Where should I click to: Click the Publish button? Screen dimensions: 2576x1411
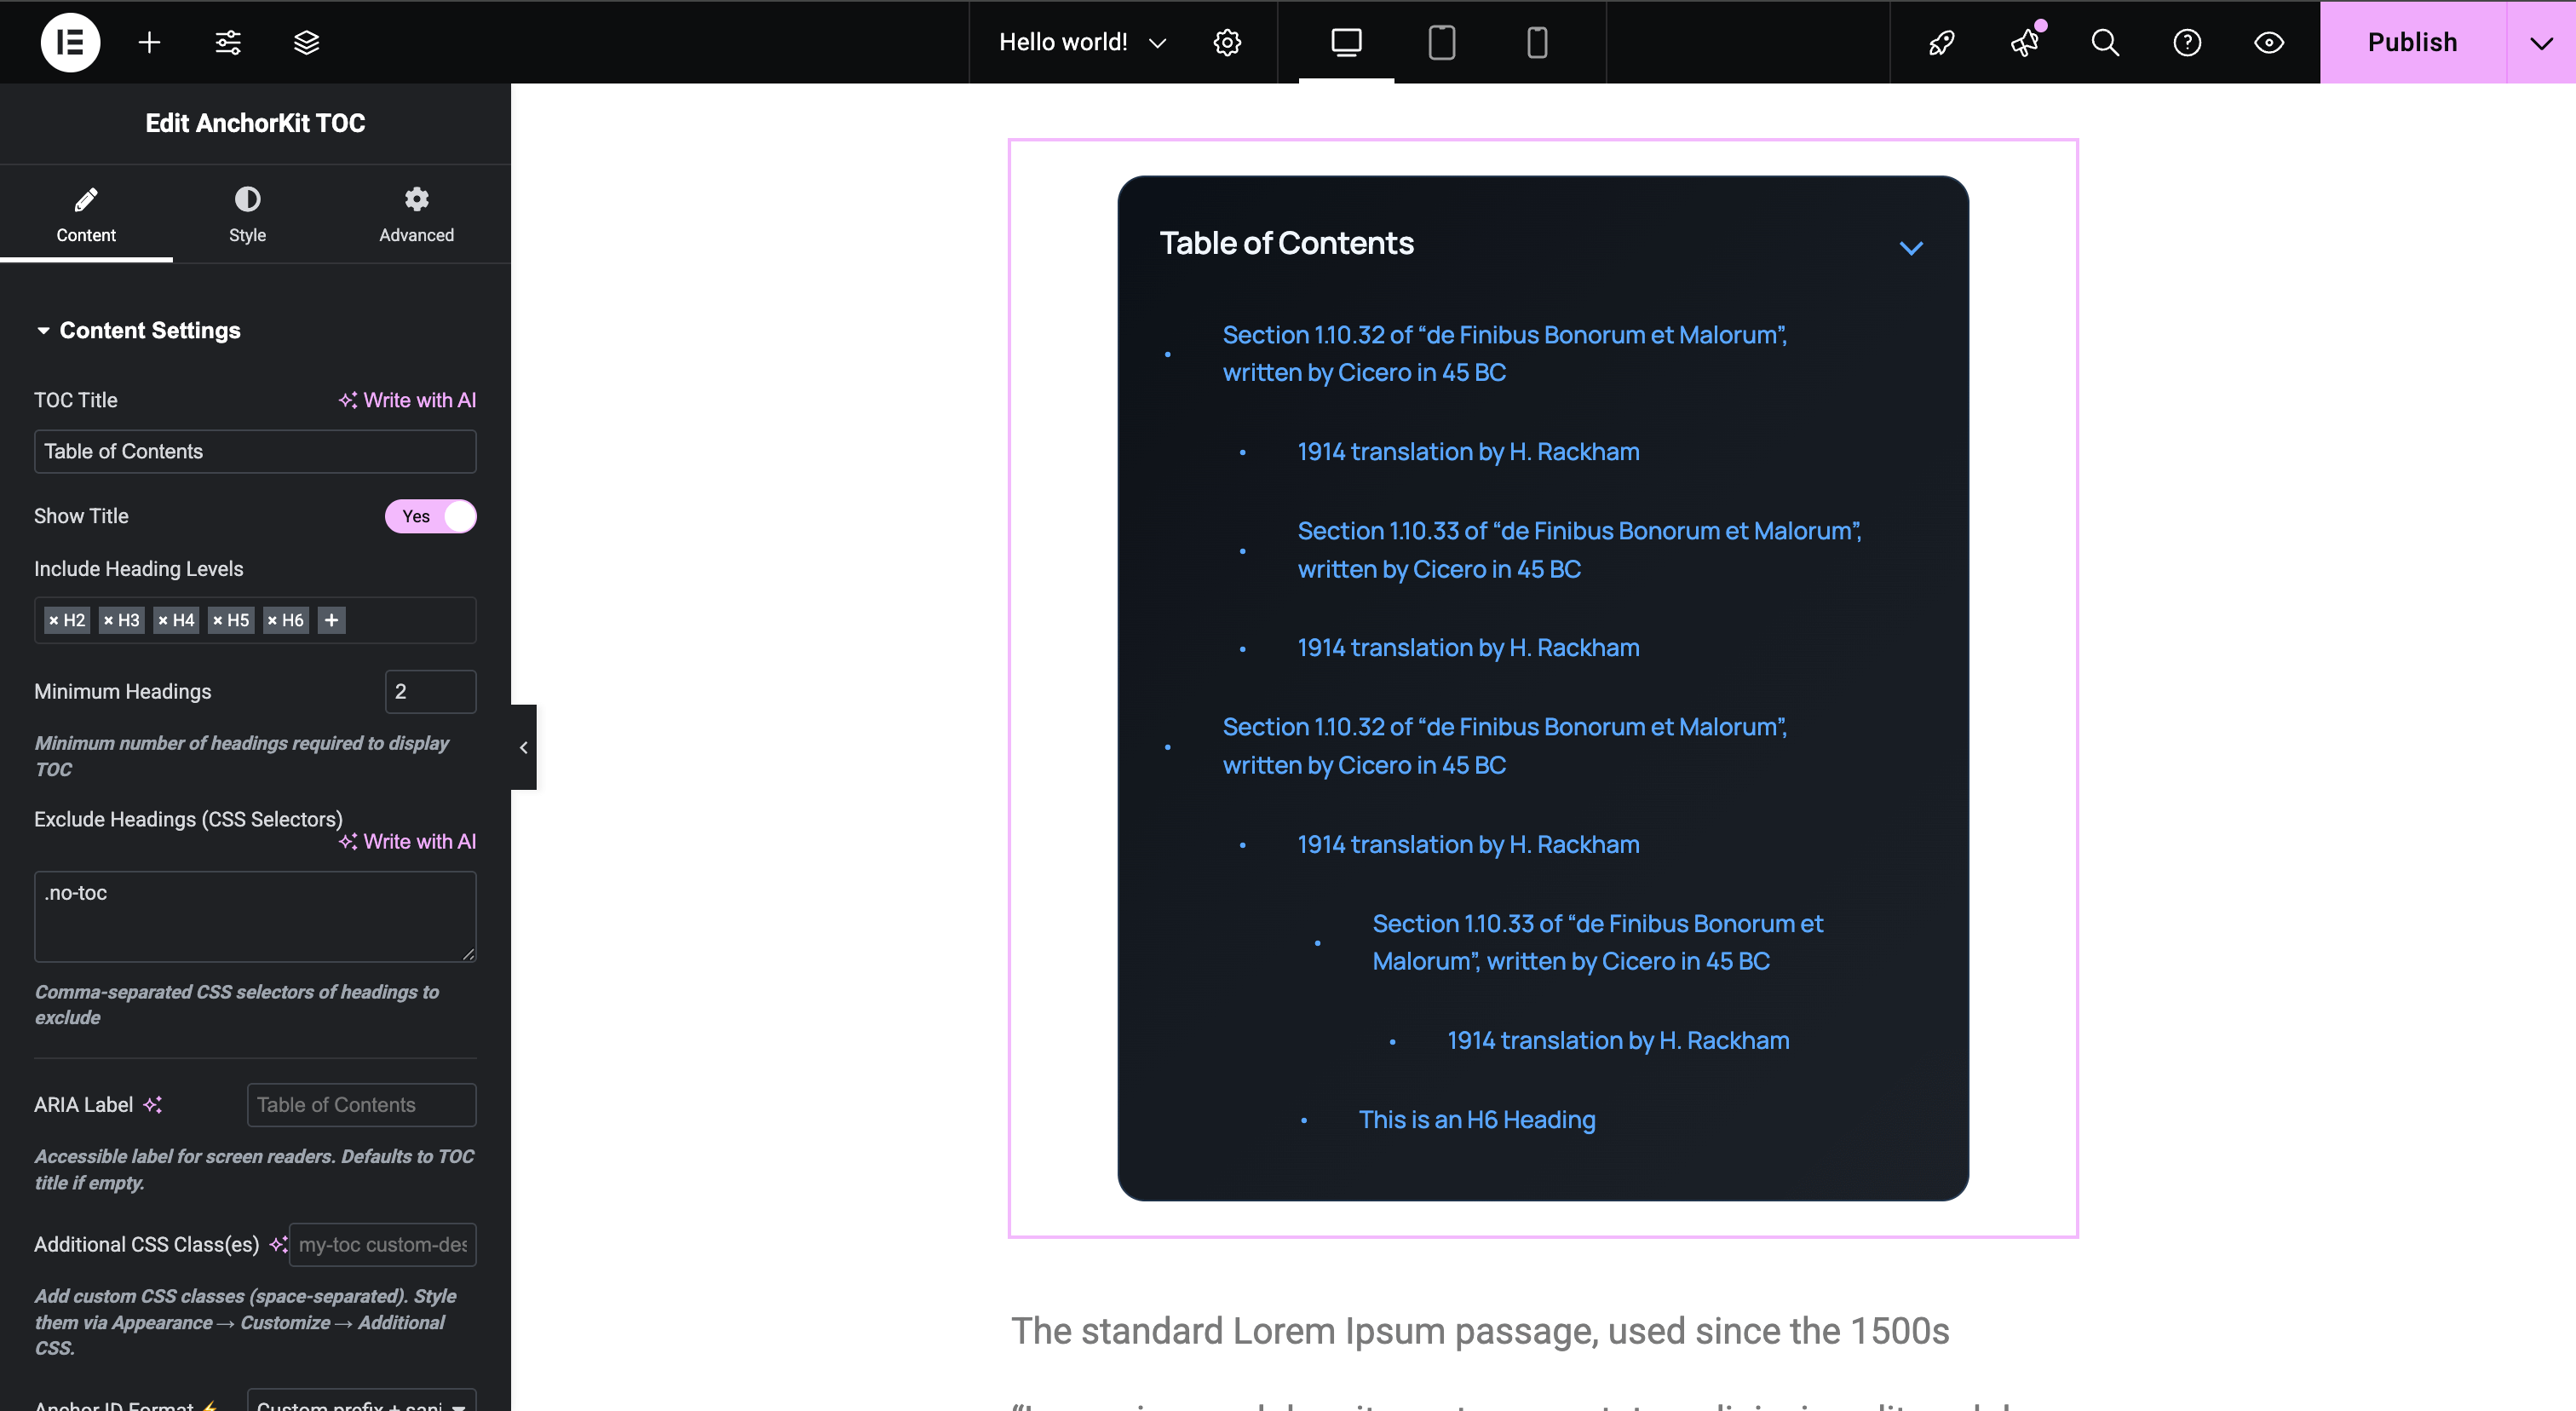[x=2411, y=42]
